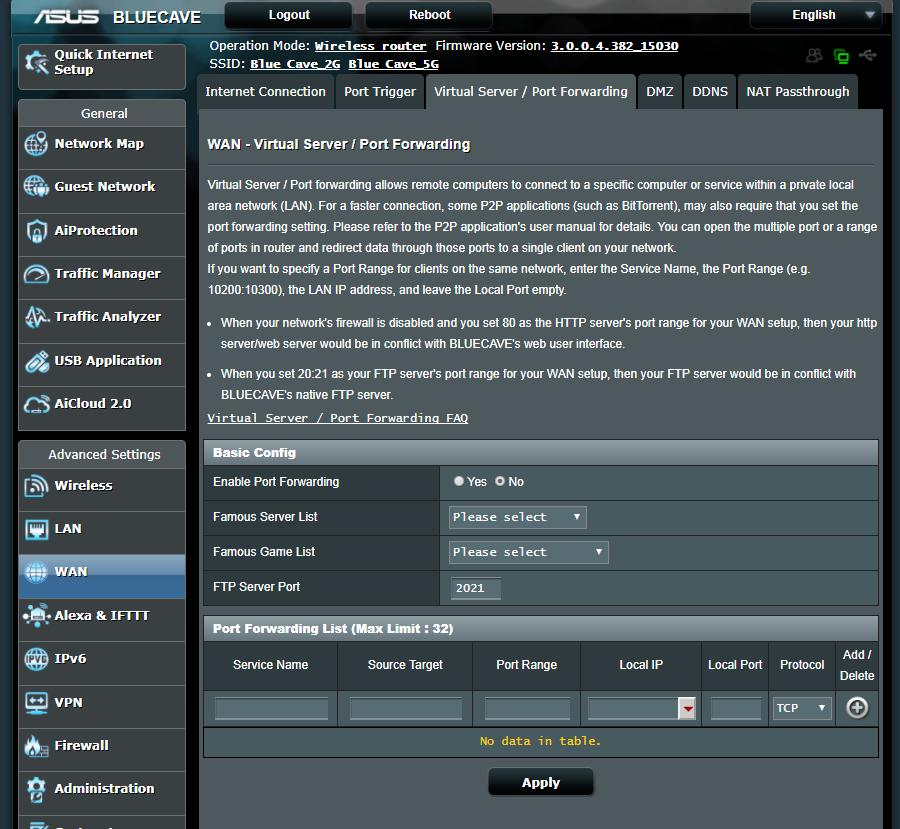Focus the Local IP input field
This screenshot has height=829, width=900.
point(633,708)
